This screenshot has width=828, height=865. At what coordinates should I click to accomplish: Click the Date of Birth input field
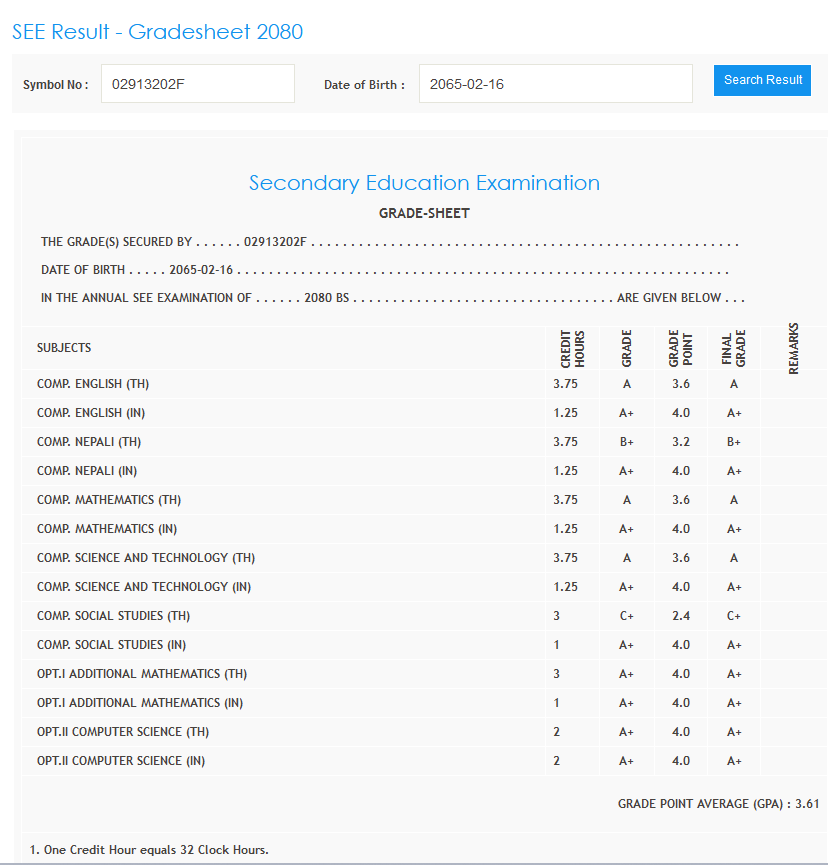[555, 84]
